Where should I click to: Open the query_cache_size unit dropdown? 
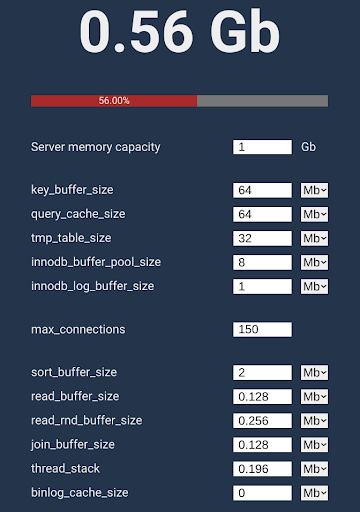314,214
